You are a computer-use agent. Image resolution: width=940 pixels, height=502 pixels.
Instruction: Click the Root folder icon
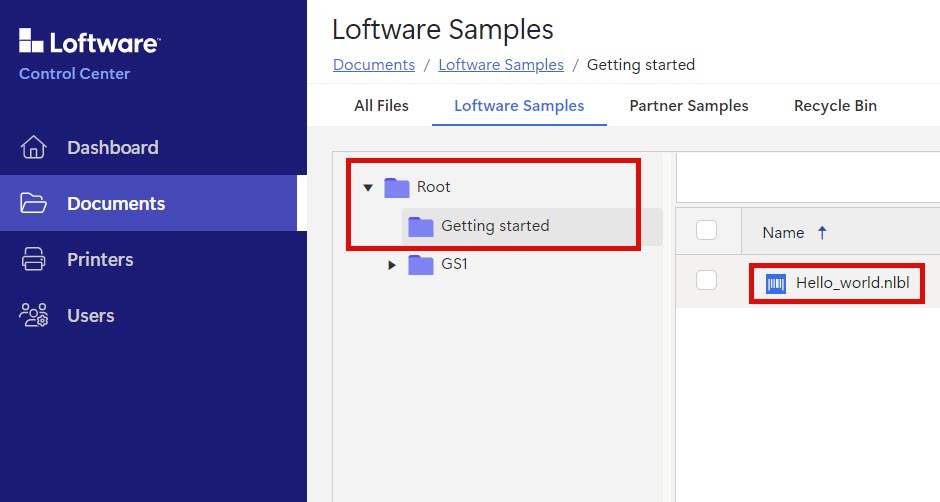[397, 187]
